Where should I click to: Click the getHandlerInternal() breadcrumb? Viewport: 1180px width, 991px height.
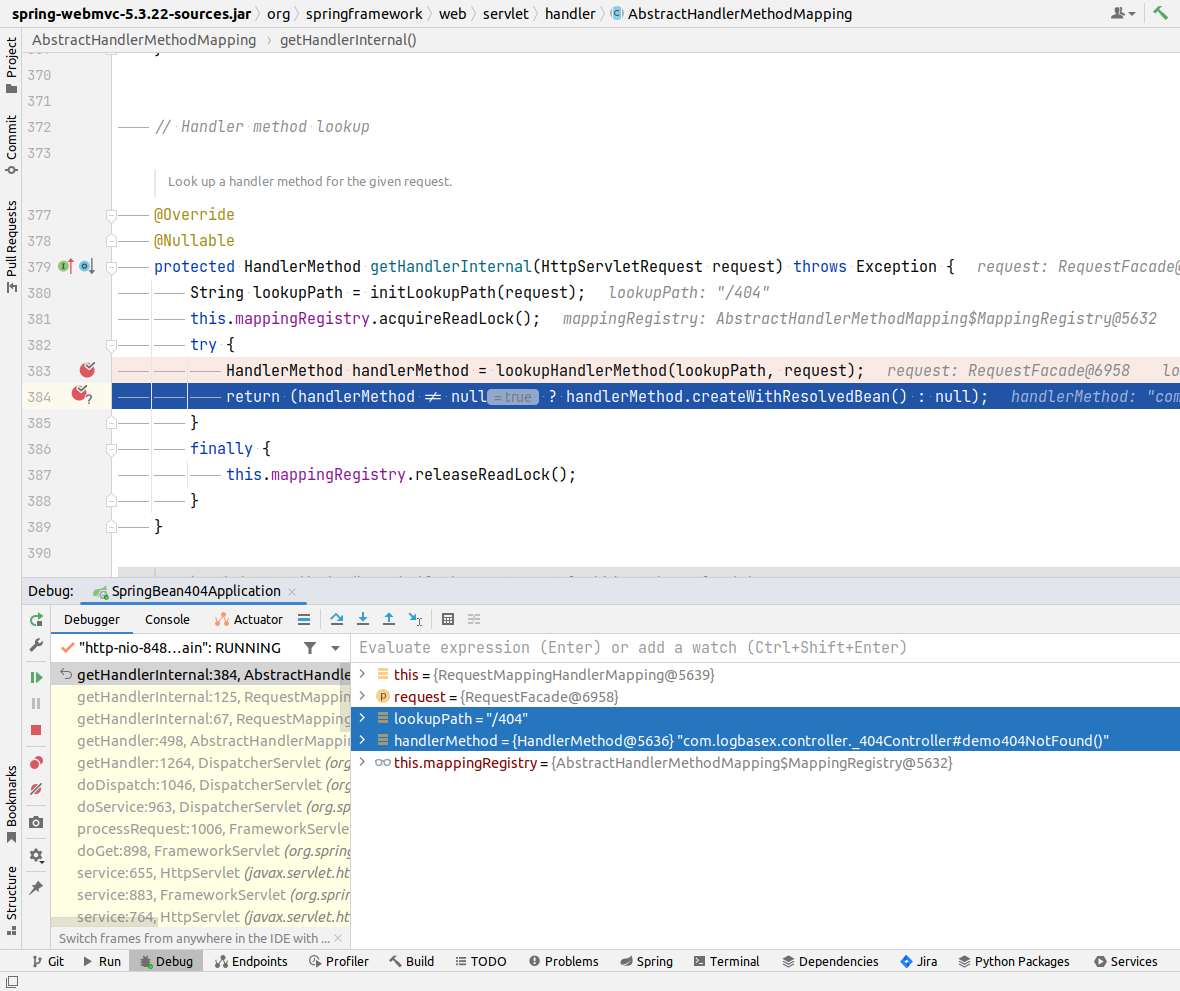348,40
